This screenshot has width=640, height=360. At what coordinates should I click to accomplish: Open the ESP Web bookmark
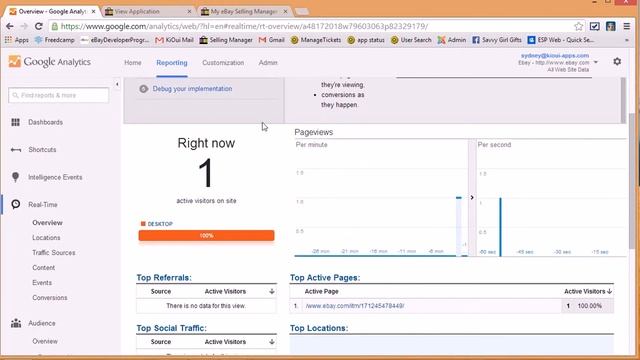click(x=561, y=40)
